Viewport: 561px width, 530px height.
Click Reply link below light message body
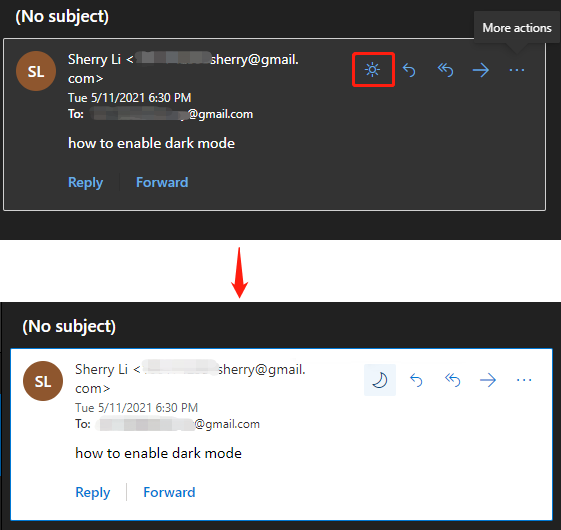point(93,492)
